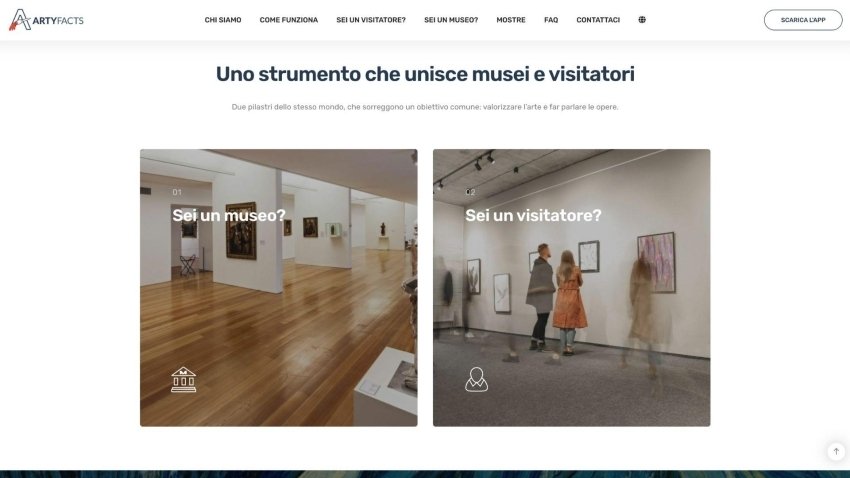Viewport: 850px width, 478px height.
Task: Open the Sei un museo? card heading
Action: pos(229,215)
